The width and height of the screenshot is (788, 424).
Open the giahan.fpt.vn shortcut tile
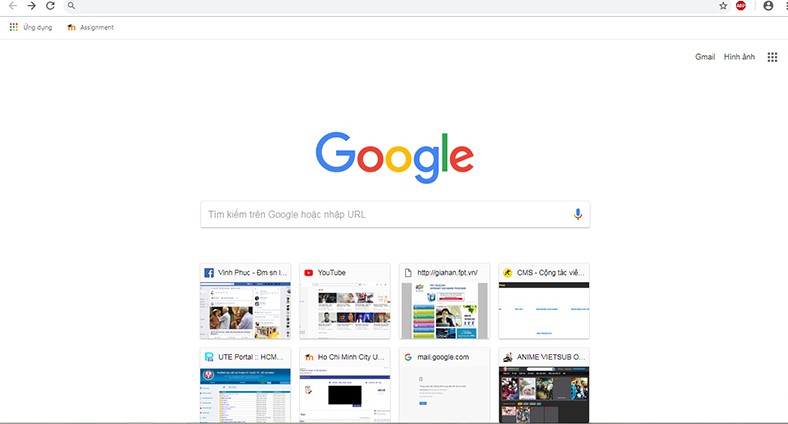pyautogui.click(x=444, y=301)
